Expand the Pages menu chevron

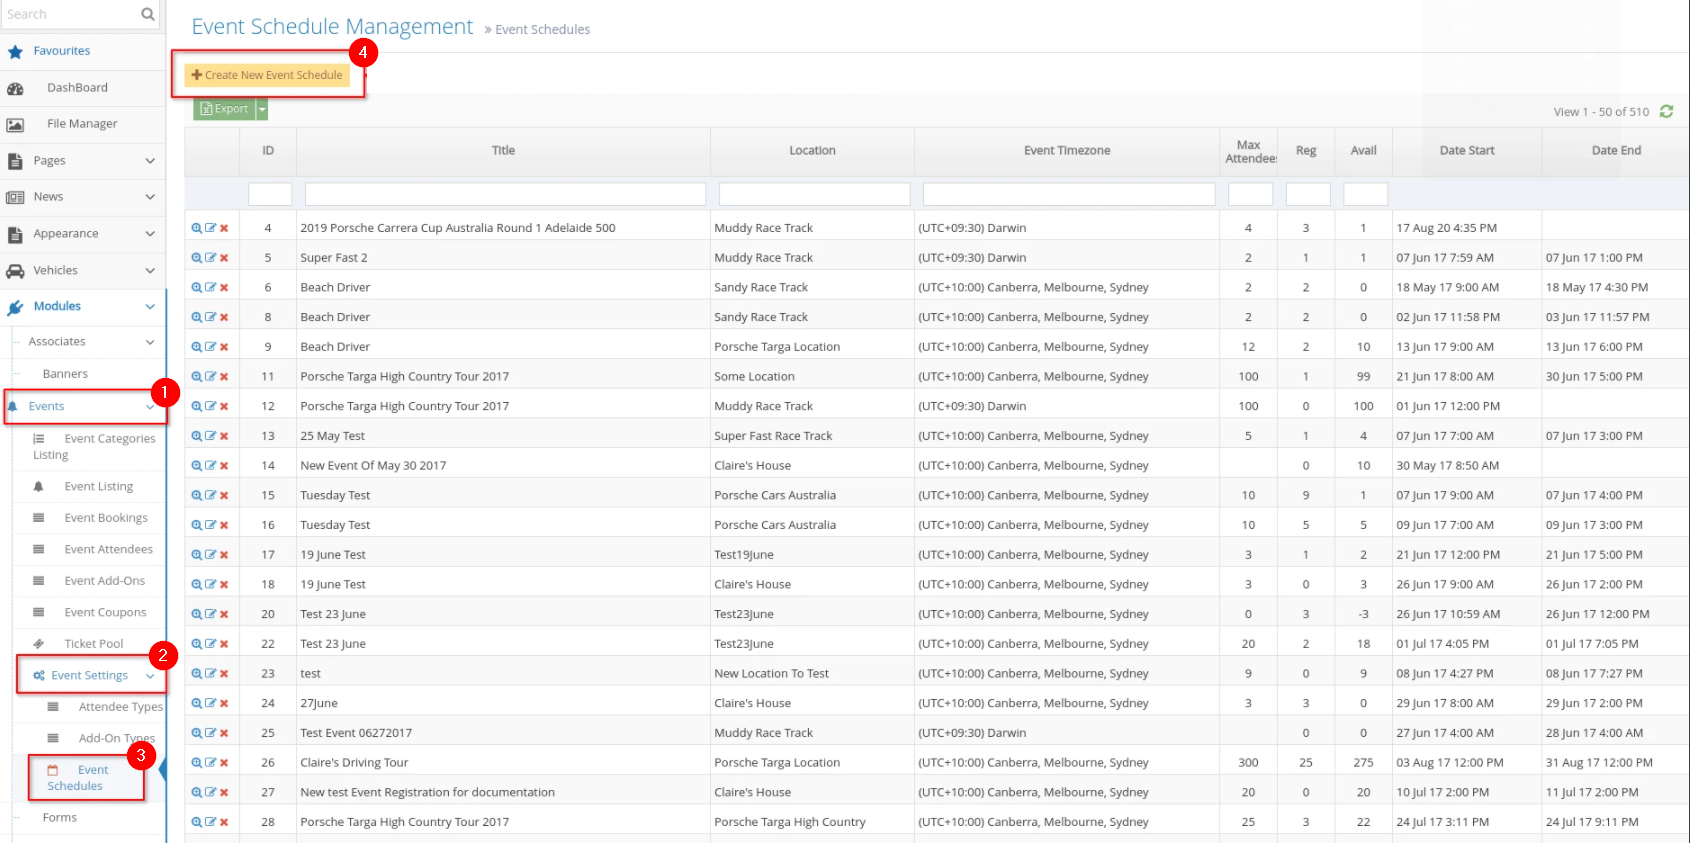pyautogui.click(x=150, y=161)
